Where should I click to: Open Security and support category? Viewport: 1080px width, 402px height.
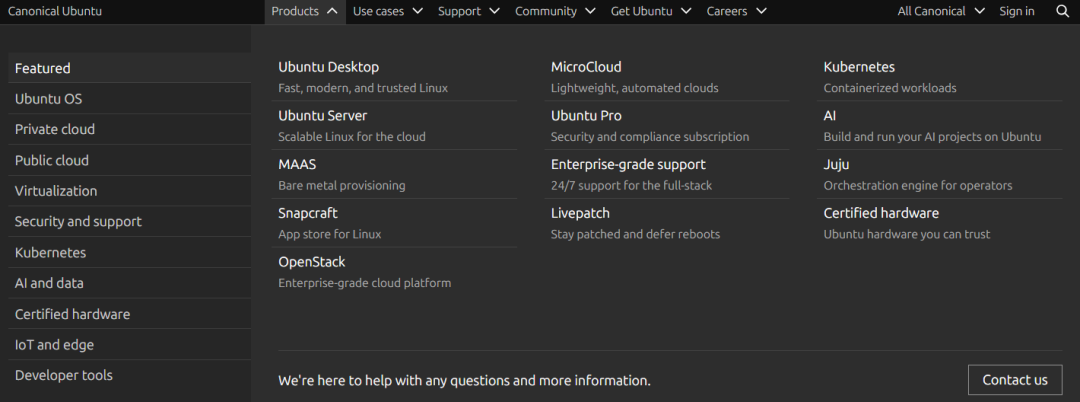tap(129, 222)
